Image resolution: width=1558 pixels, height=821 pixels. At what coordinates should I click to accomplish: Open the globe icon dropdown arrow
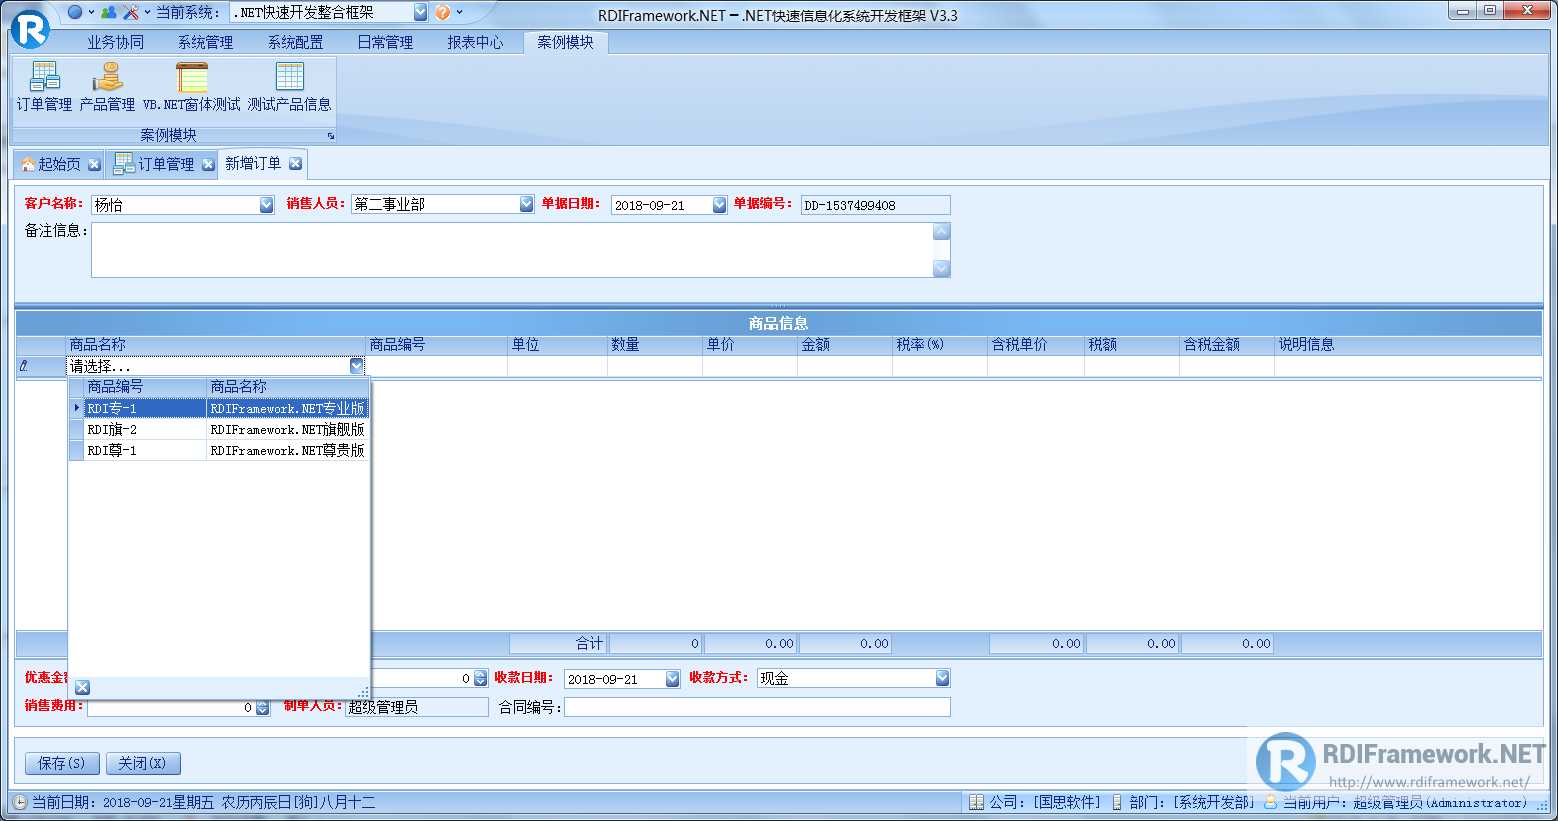pyautogui.click(x=91, y=12)
